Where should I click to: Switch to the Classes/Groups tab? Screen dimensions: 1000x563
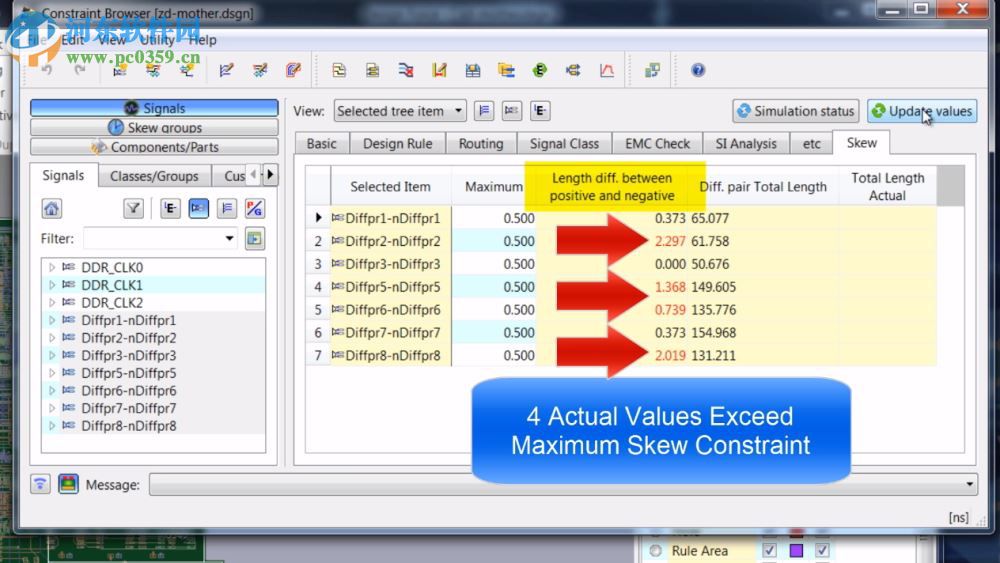click(x=154, y=176)
